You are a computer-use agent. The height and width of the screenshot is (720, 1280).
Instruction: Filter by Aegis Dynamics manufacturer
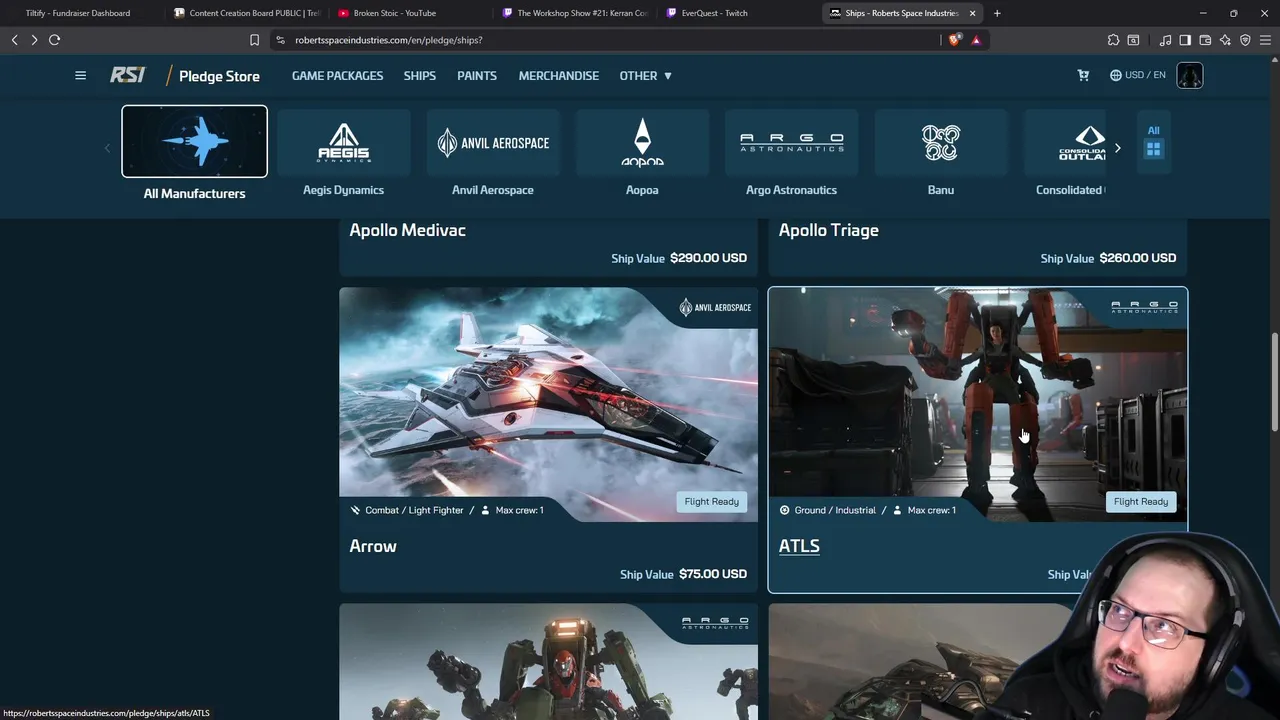(343, 153)
